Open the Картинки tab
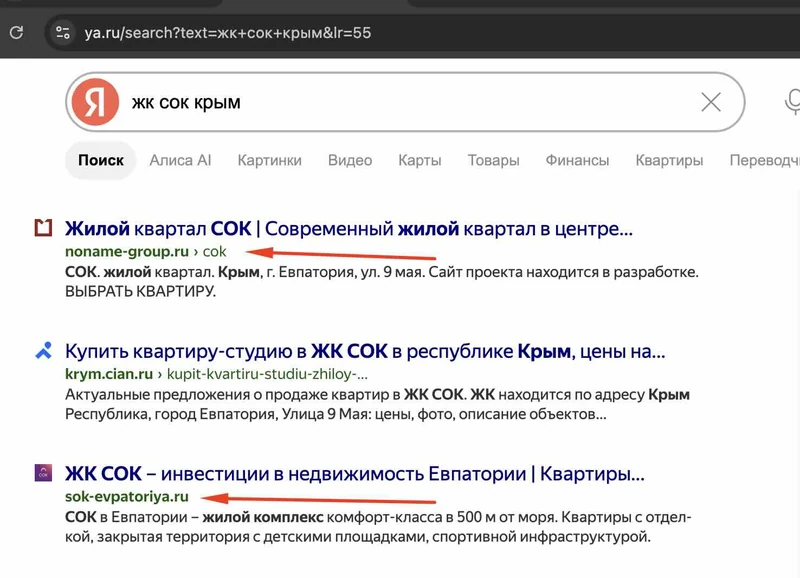Image resolution: width=800 pixels, height=578 pixels. (x=269, y=160)
